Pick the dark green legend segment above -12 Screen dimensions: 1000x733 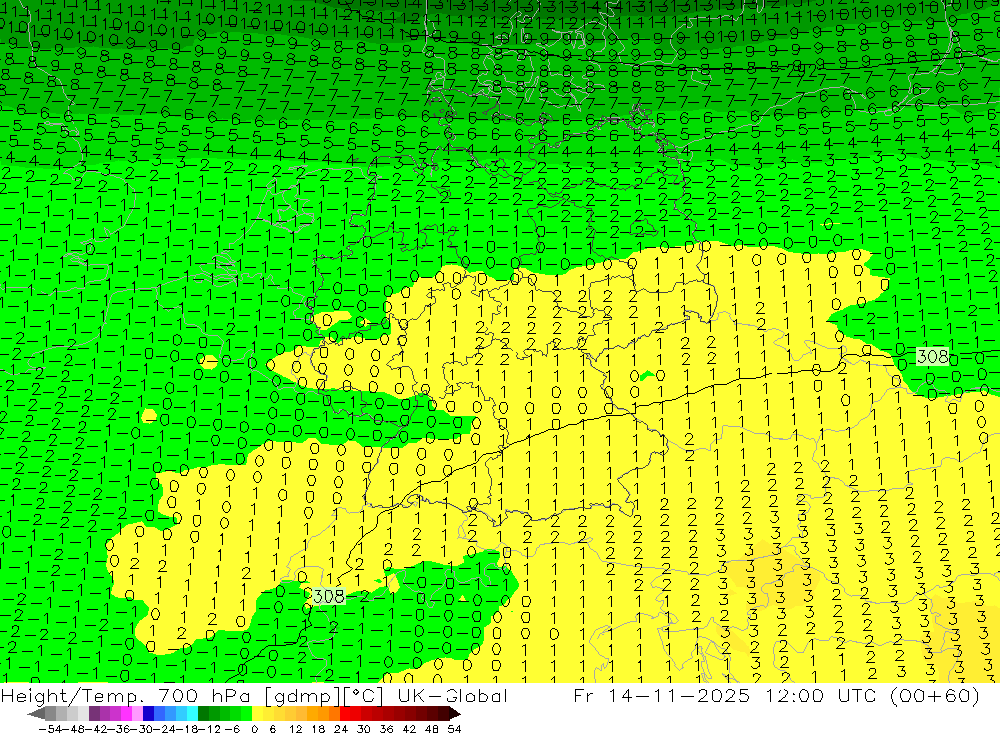tap(203, 713)
